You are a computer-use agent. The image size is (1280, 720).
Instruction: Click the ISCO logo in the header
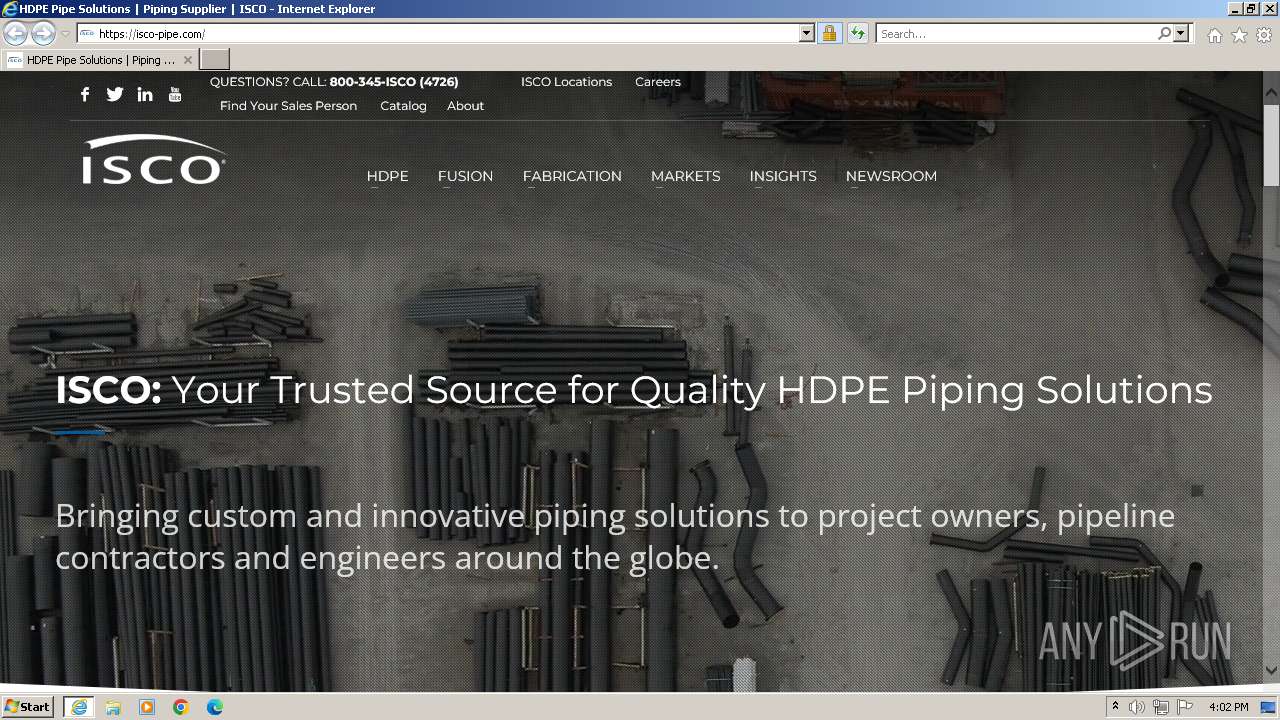point(154,161)
